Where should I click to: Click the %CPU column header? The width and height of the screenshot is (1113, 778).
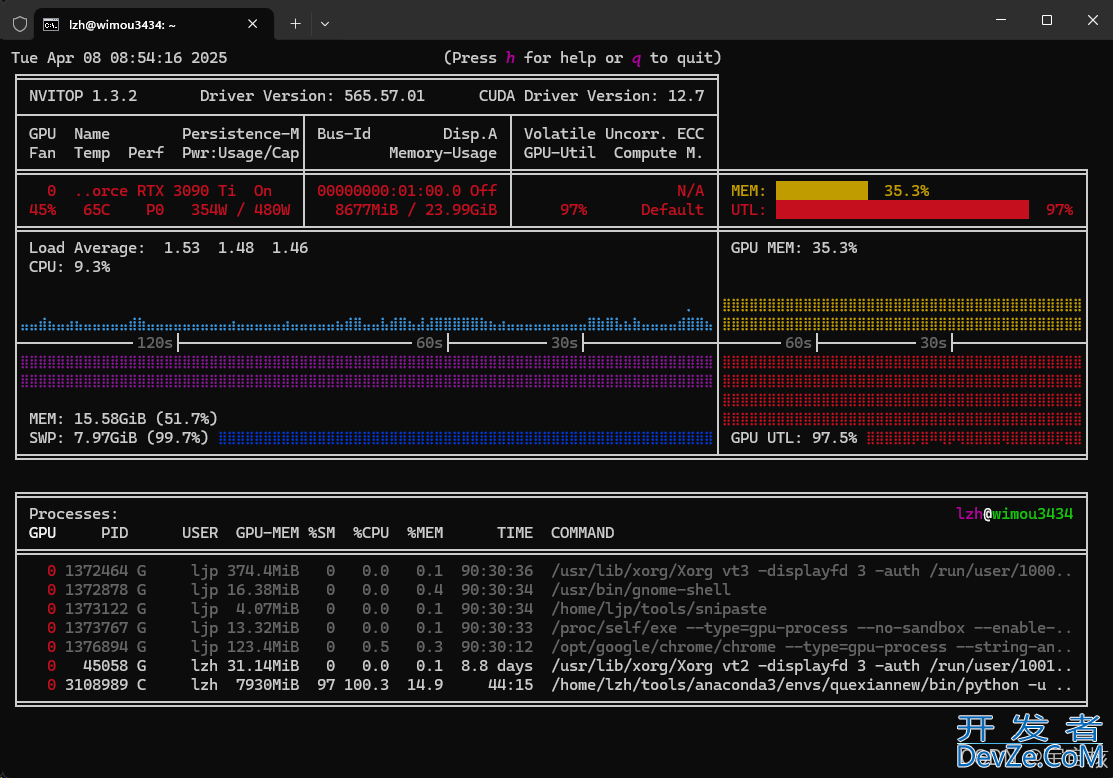click(x=371, y=533)
